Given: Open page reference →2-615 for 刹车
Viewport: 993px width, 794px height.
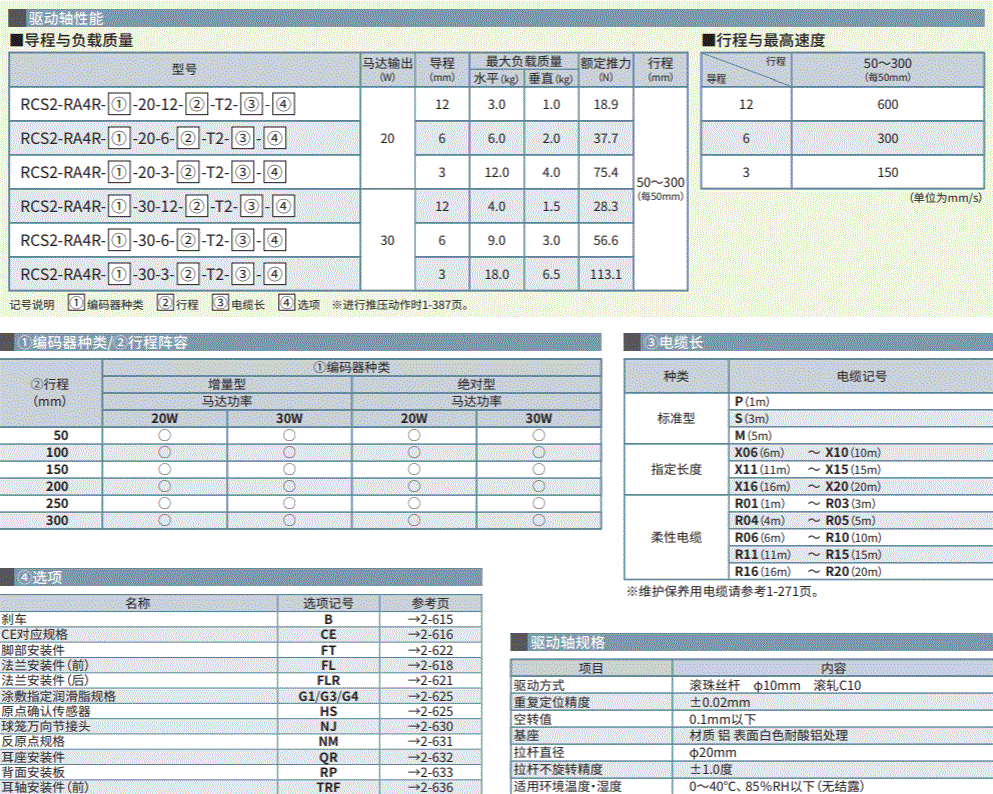Looking at the screenshot, I should pyautogui.click(x=431, y=619).
